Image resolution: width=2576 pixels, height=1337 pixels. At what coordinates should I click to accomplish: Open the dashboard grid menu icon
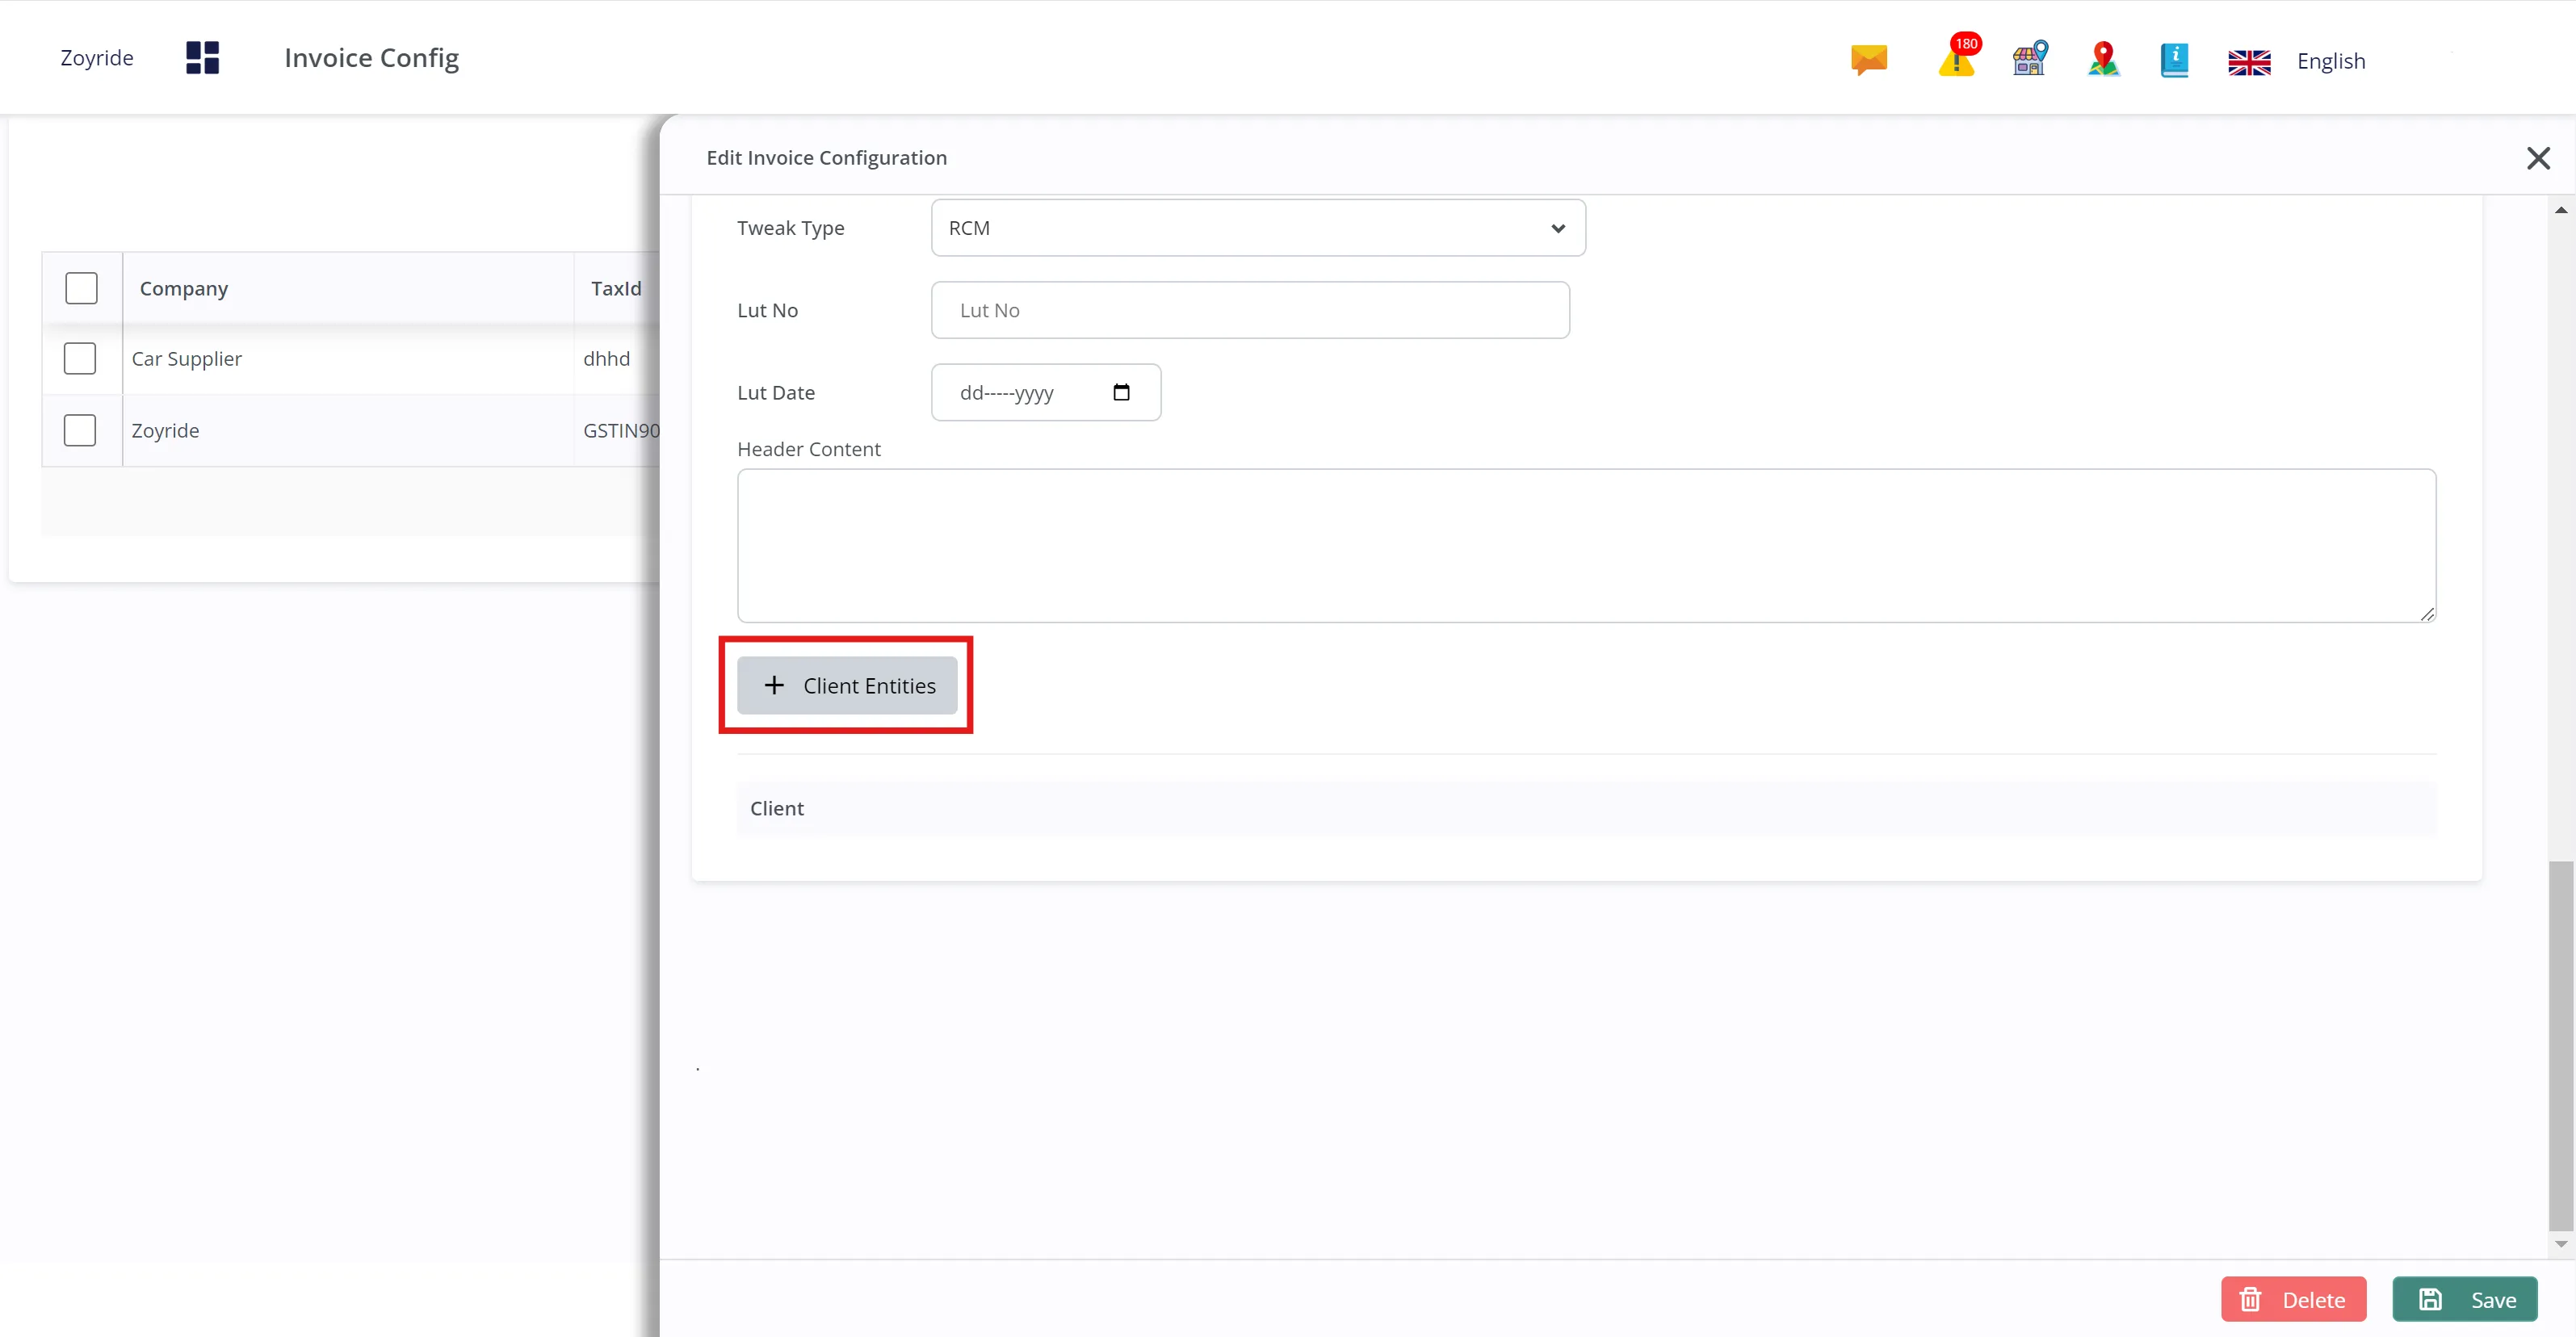pos(202,58)
